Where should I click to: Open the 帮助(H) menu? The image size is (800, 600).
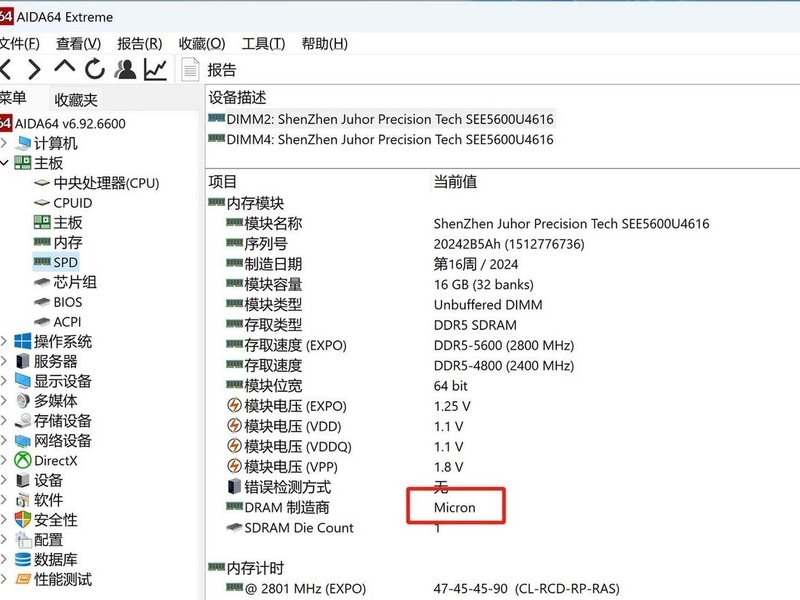pyautogui.click(x=324, y=44)
